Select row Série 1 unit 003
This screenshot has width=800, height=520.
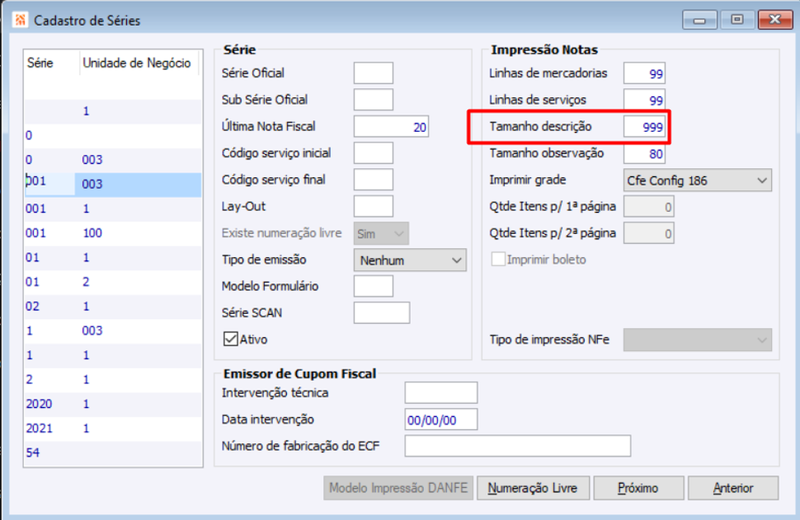tap(113, 331)
